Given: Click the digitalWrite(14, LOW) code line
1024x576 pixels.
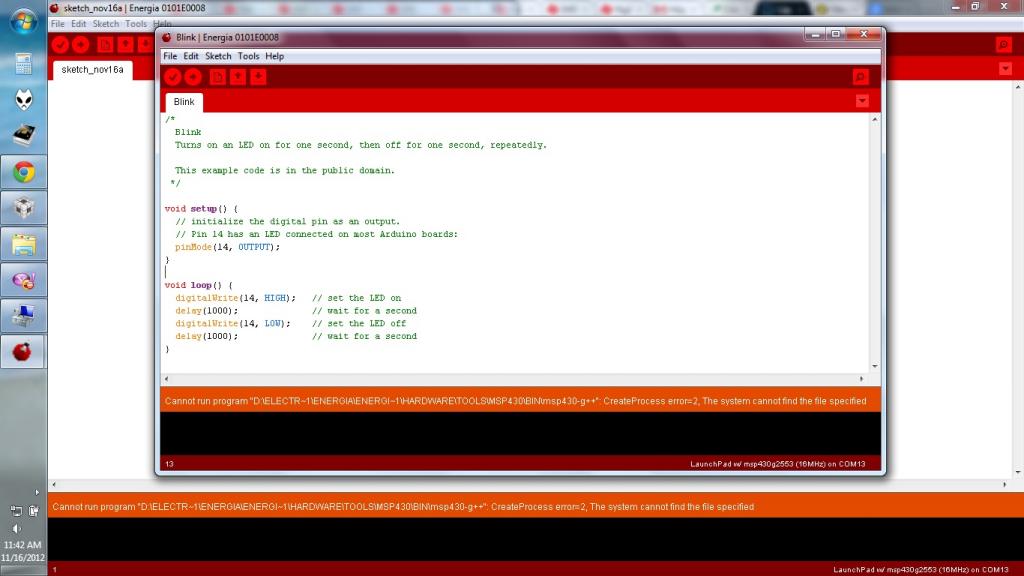Looking at the screenshot, I should tap(232, 323).
